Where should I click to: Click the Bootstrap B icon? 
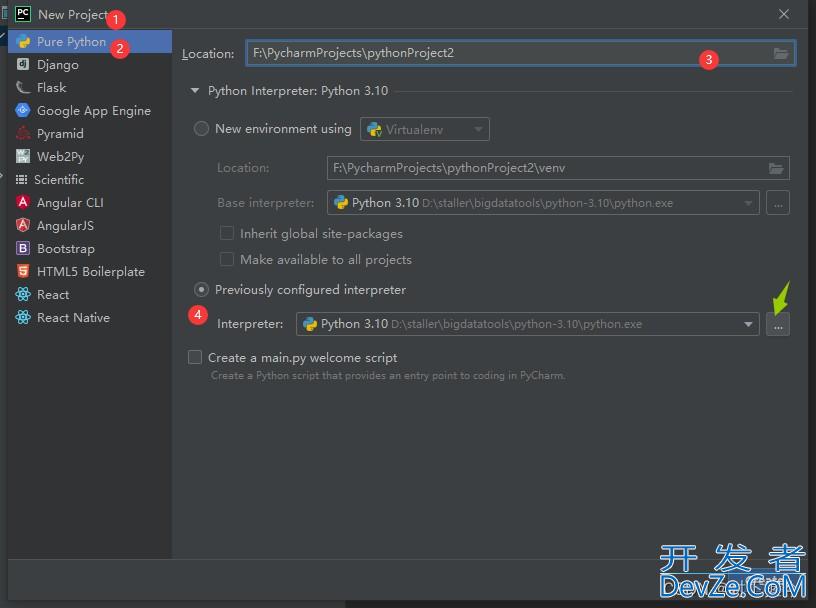click(x=23, y=248)
